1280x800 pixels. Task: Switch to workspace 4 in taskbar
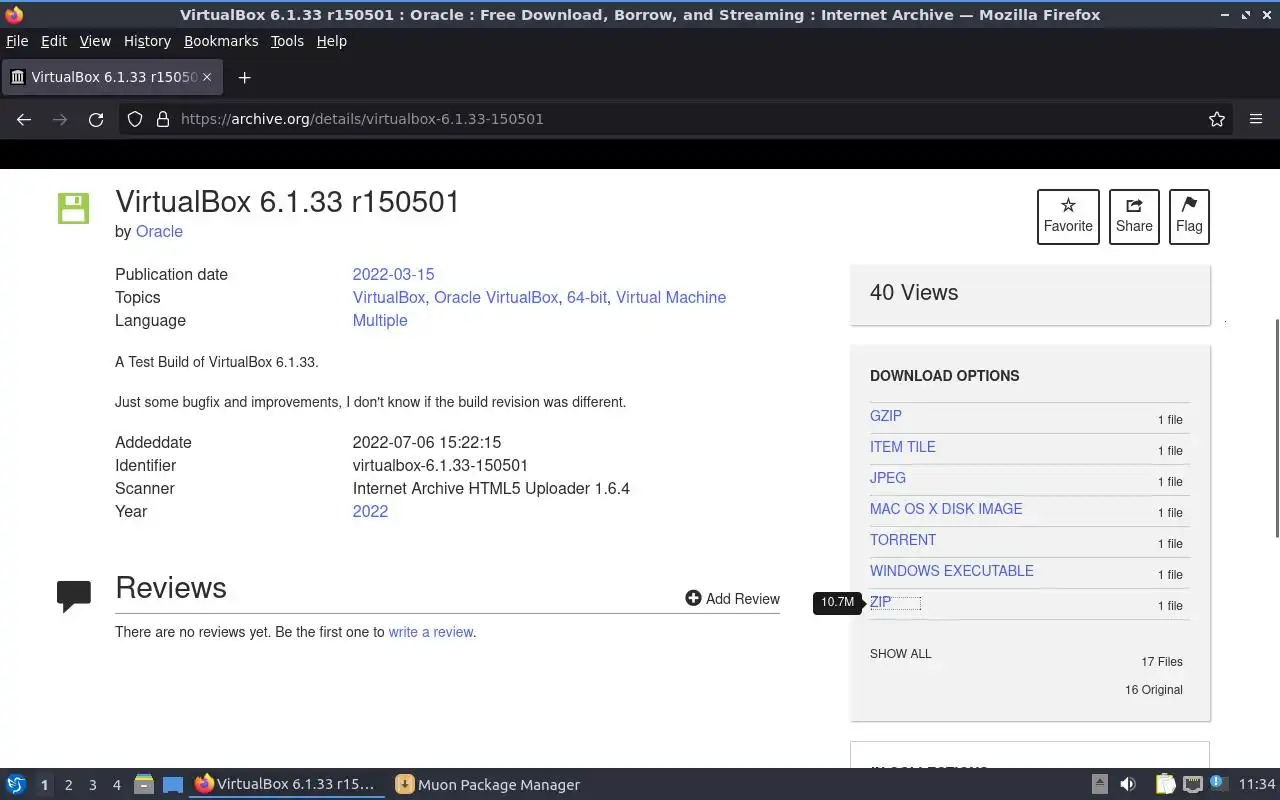(116, 785)
